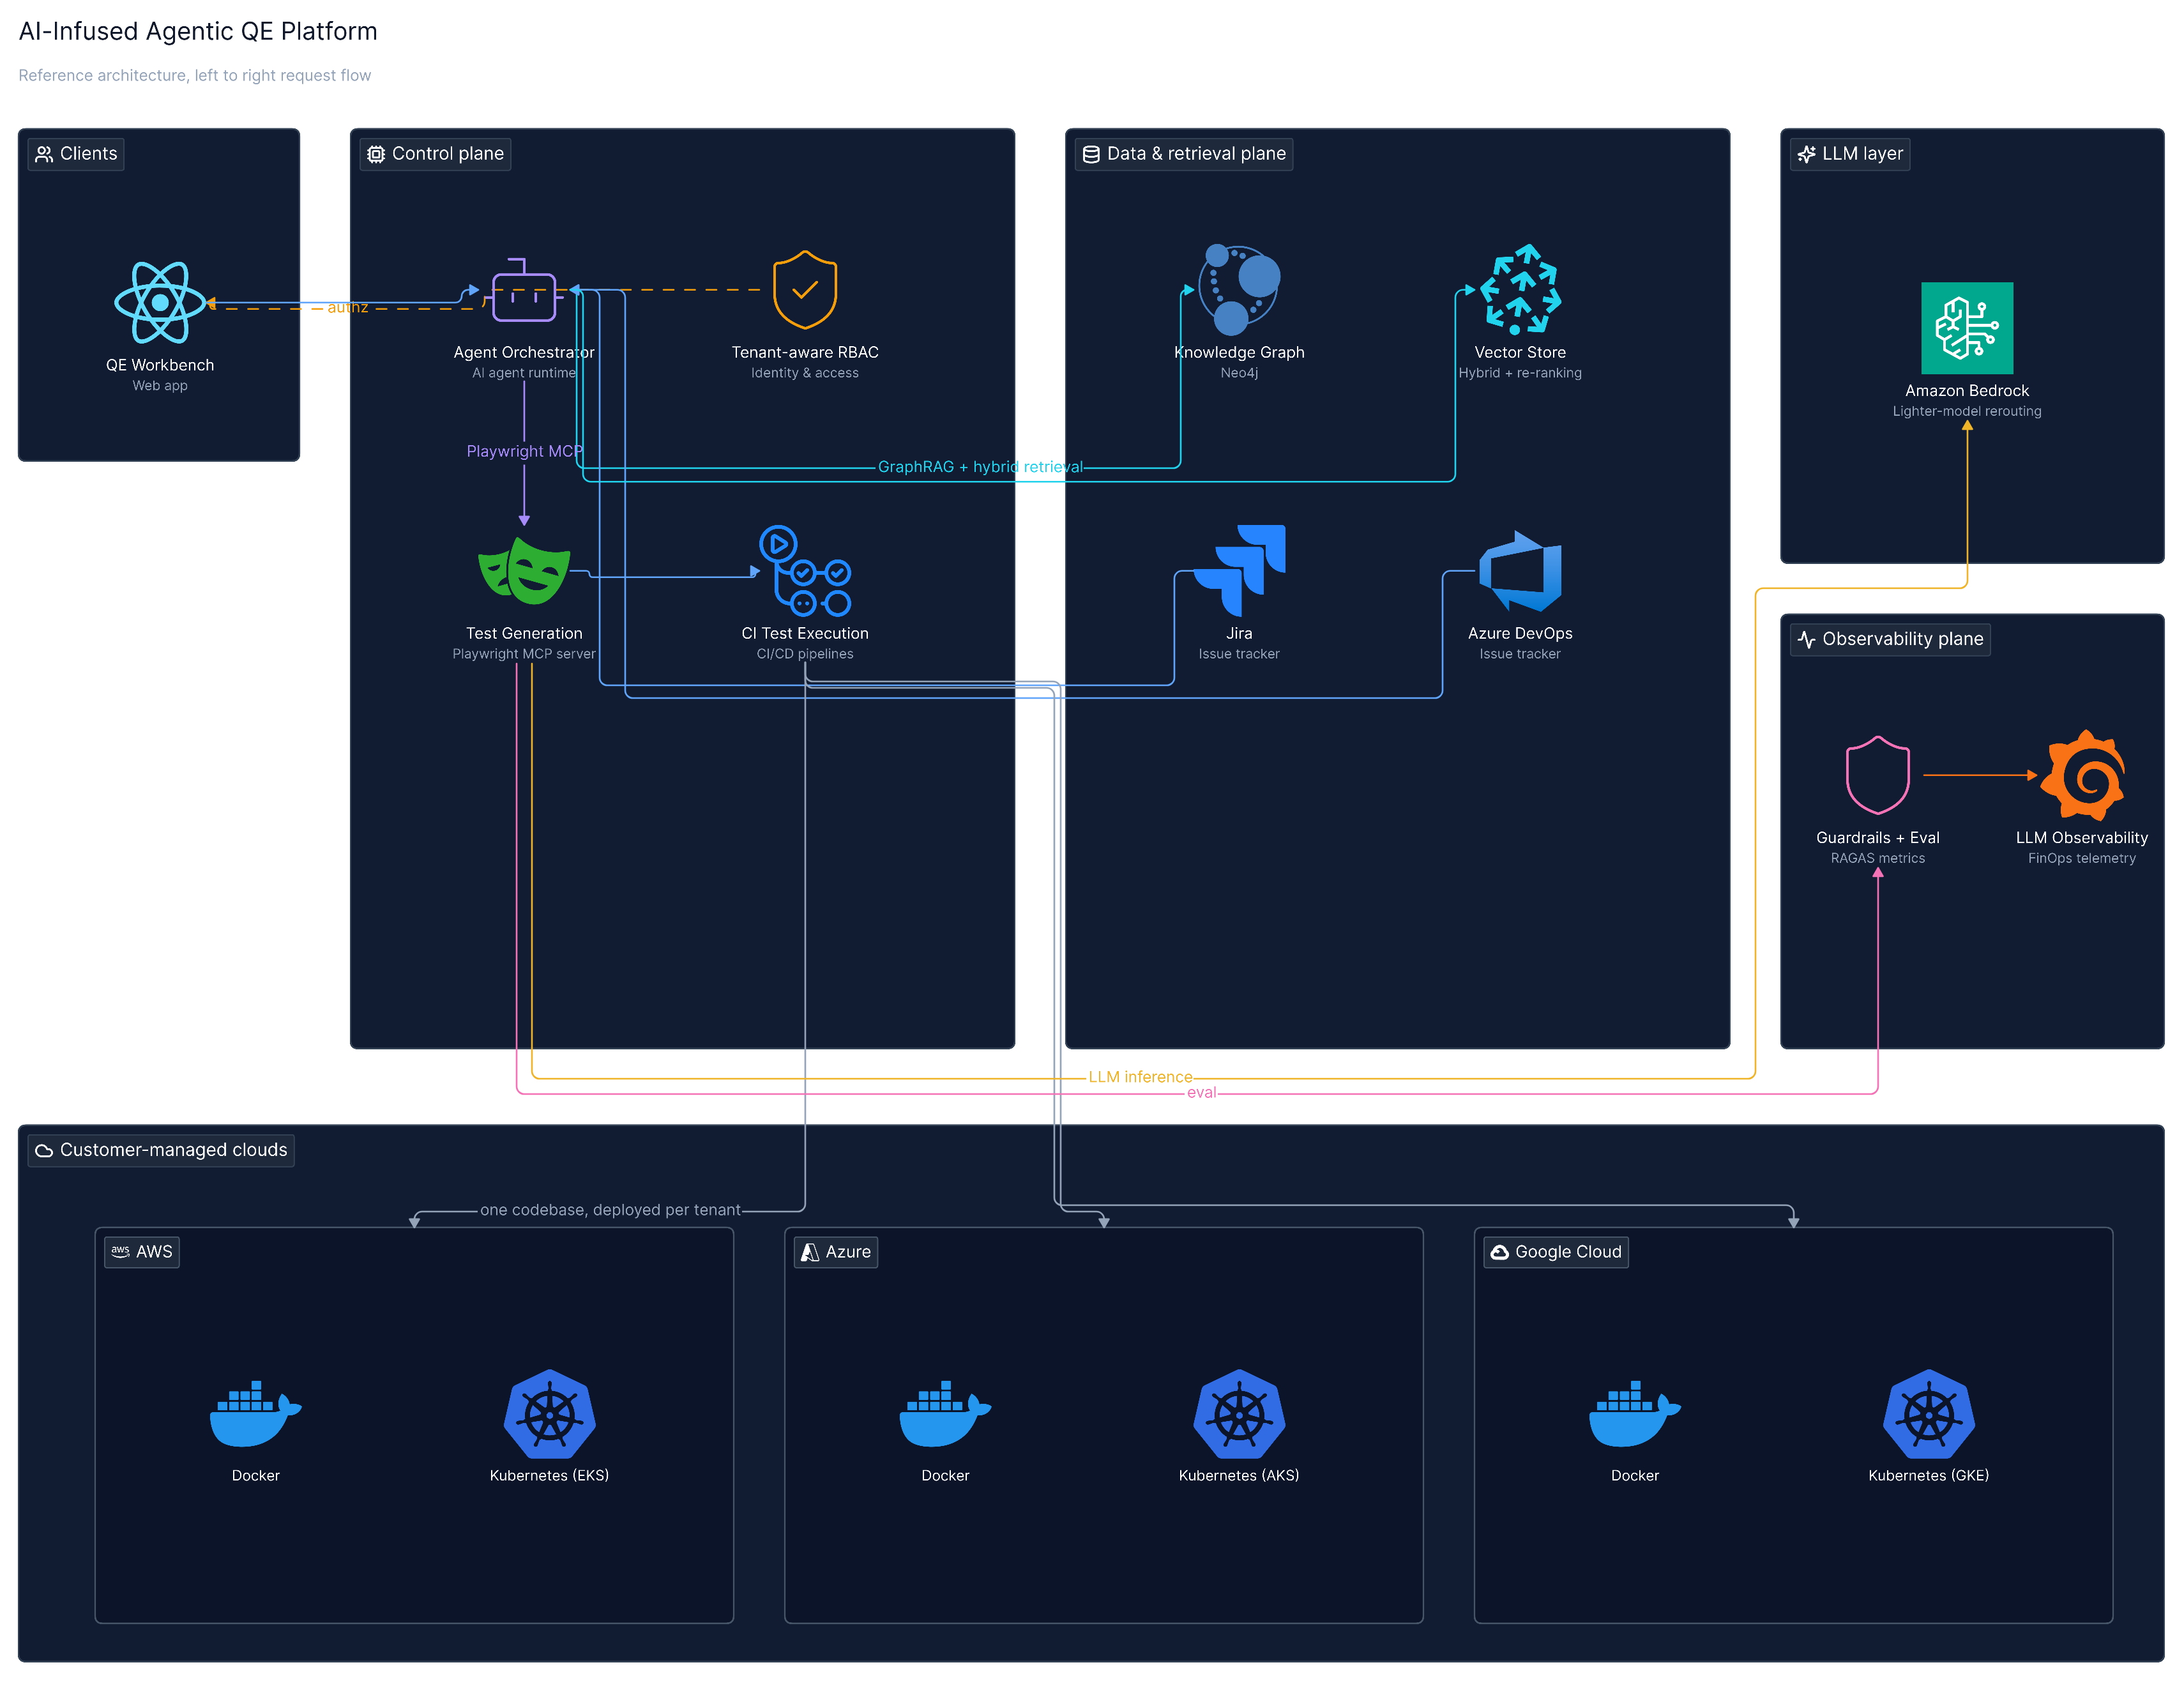Select the LLM Observability Grafana icon
The height and width of the screenshot is (1681, 2184).
click(2082, 775)
